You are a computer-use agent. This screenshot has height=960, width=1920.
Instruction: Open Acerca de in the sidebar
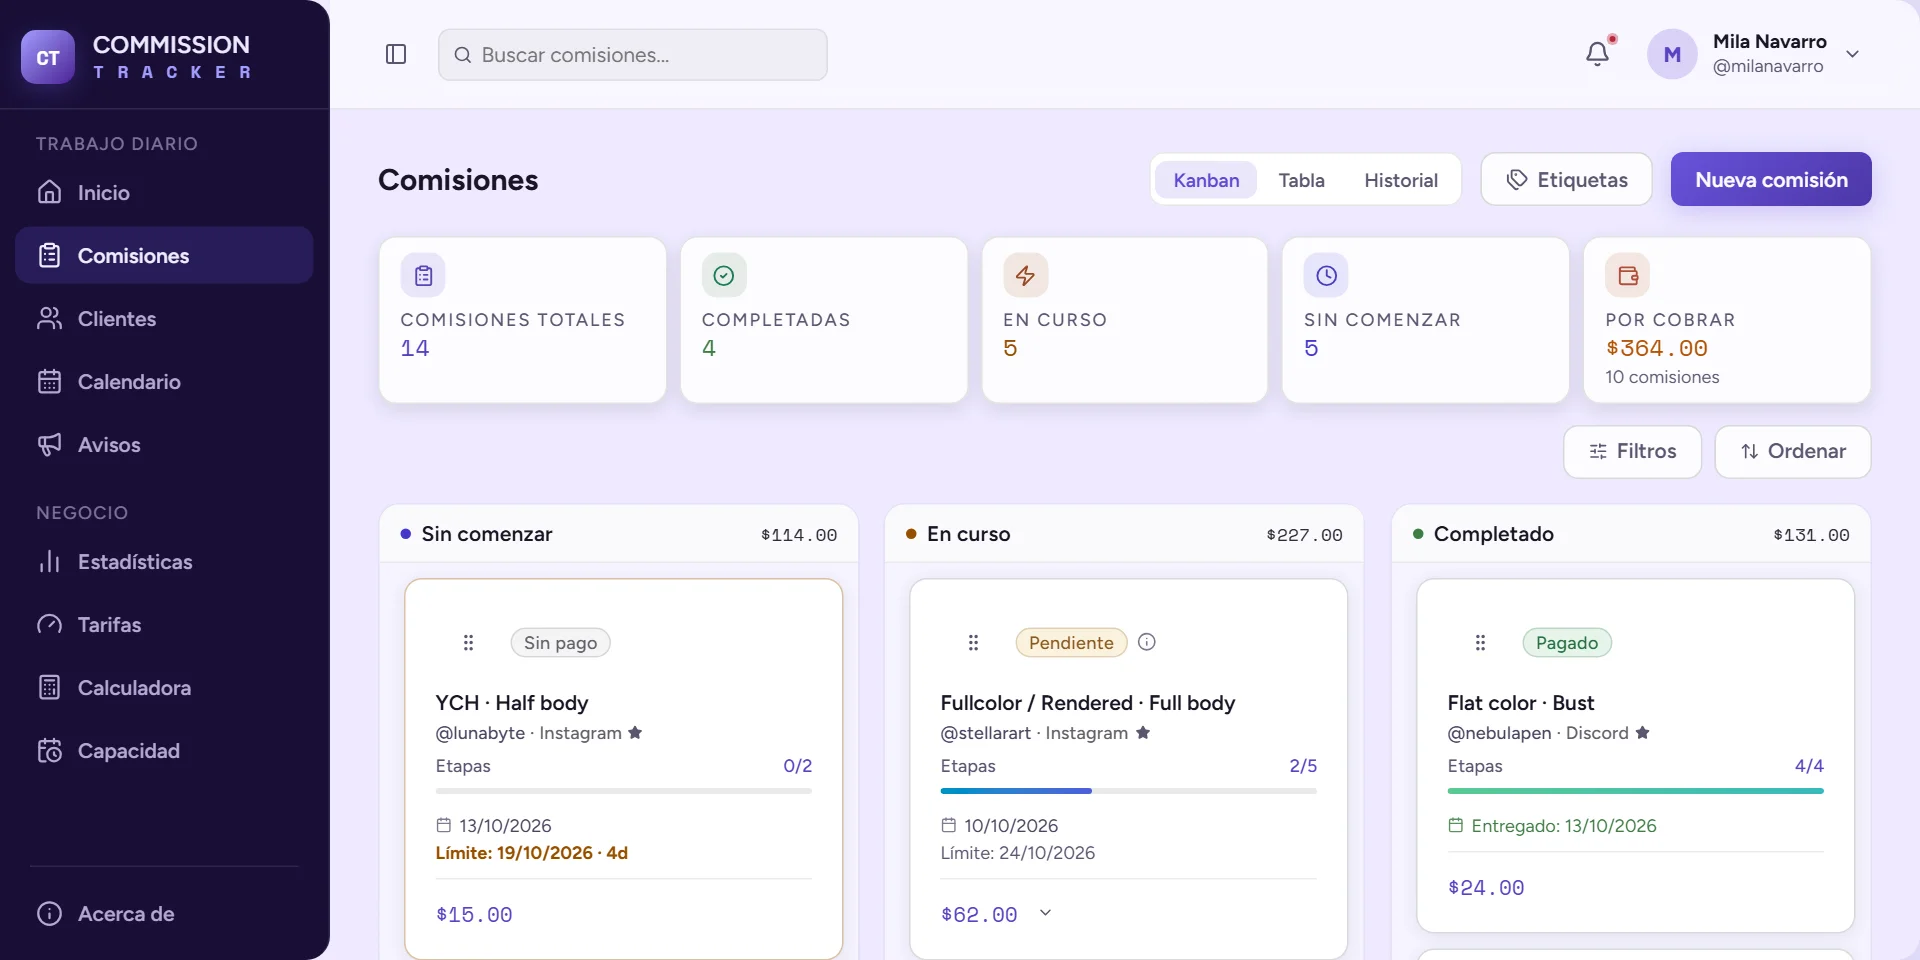coord(164,914)
